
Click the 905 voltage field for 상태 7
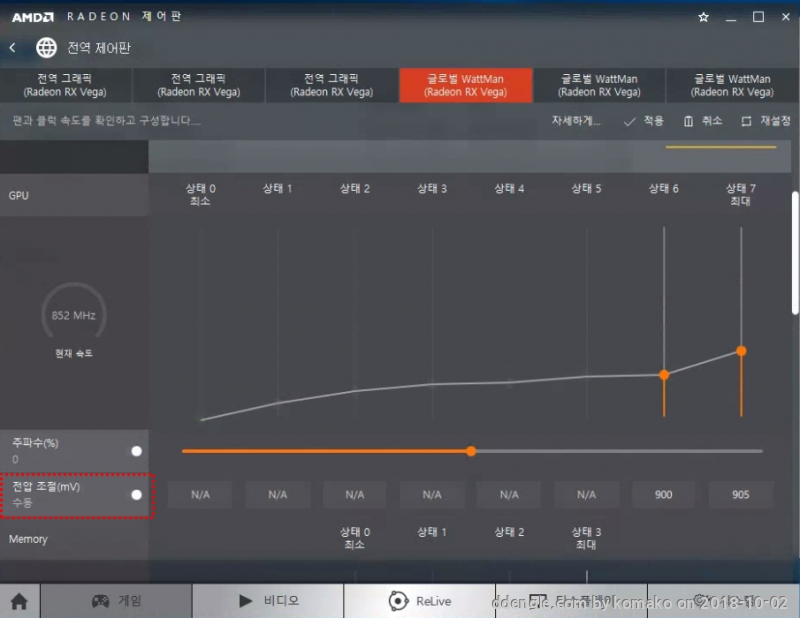coord(740,495)
